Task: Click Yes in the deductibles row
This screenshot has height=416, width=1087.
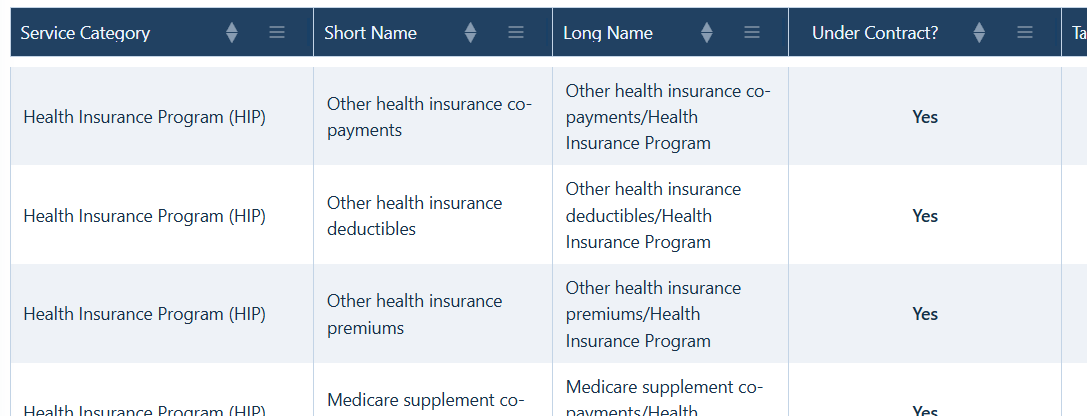Action: pos(925,216)
